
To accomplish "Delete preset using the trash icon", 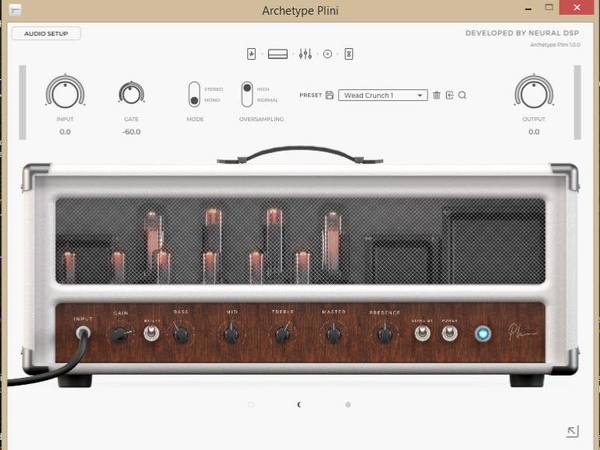I will 436,95.
